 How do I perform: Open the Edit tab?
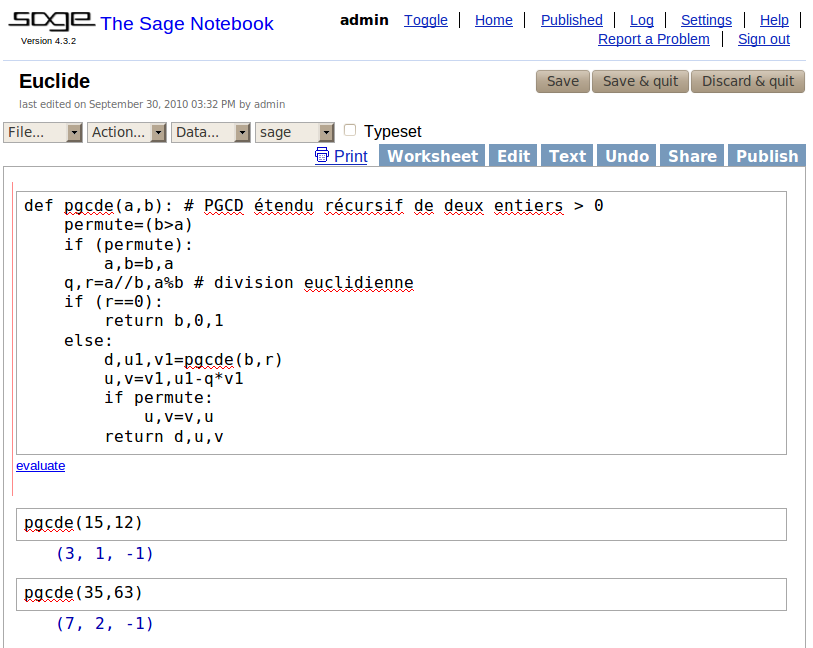point(513,156)
